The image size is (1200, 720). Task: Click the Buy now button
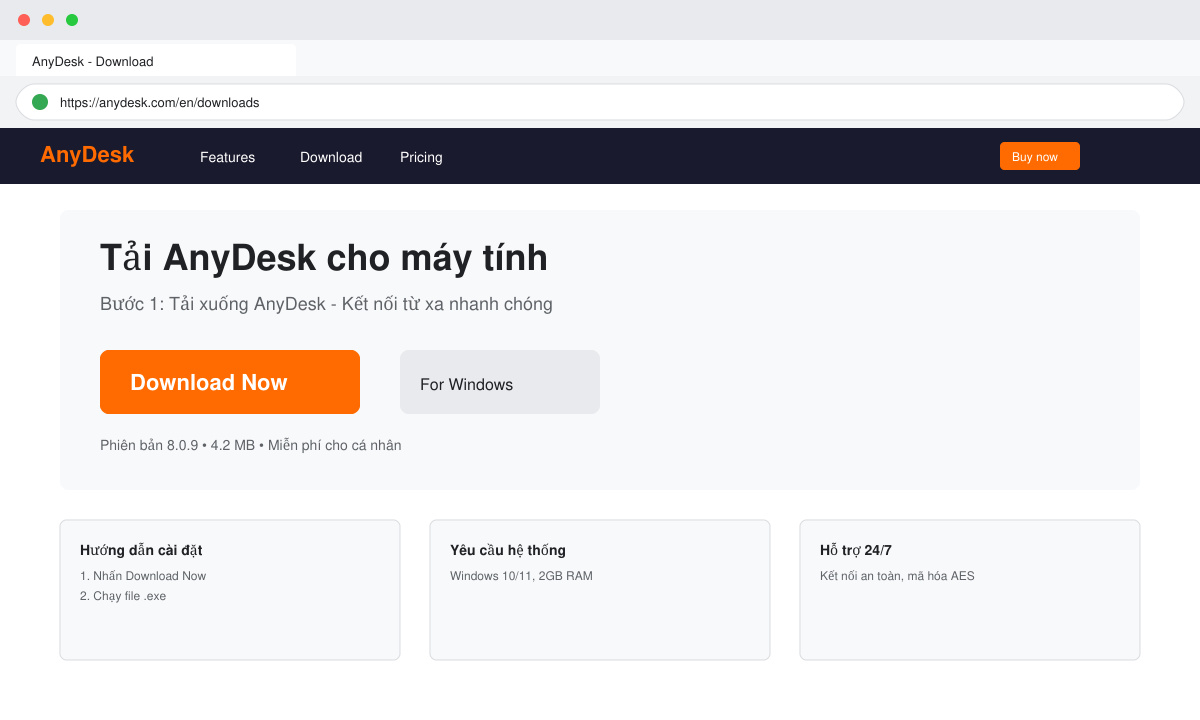pos(1040,156)
